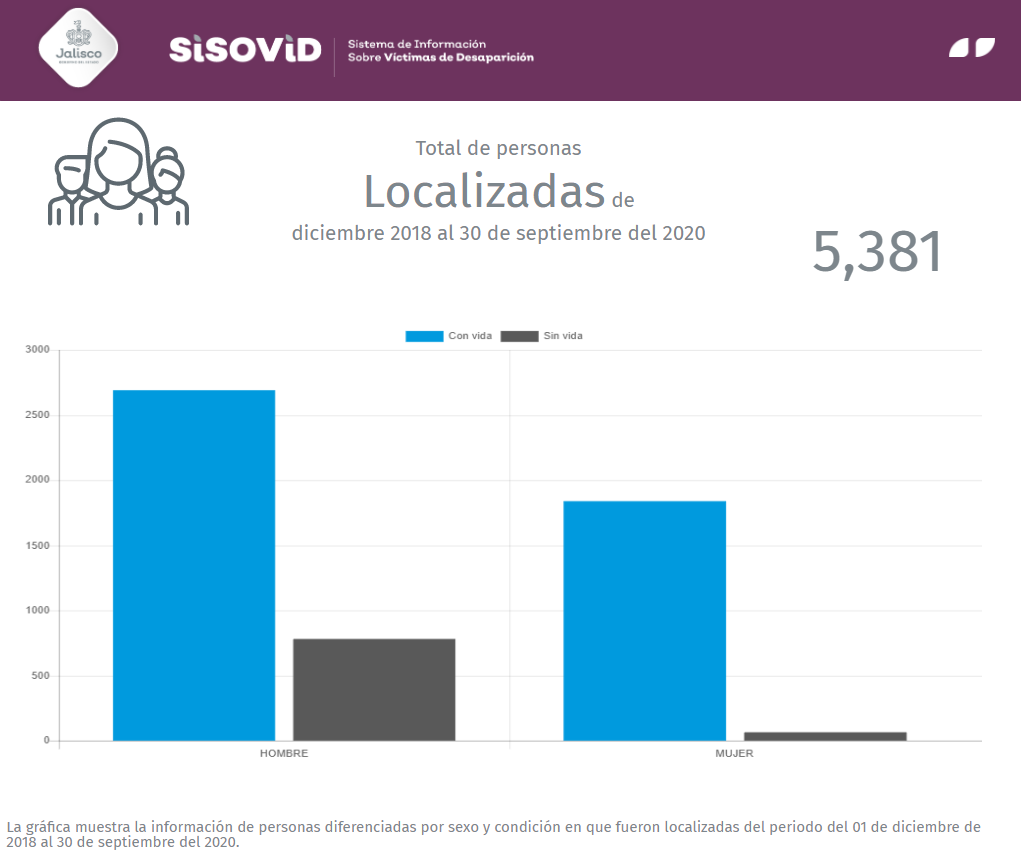The width and height of the screenshot is (1021, 863).
Task: Open the SISOVID home logo
Action: [x=245, y=50]
